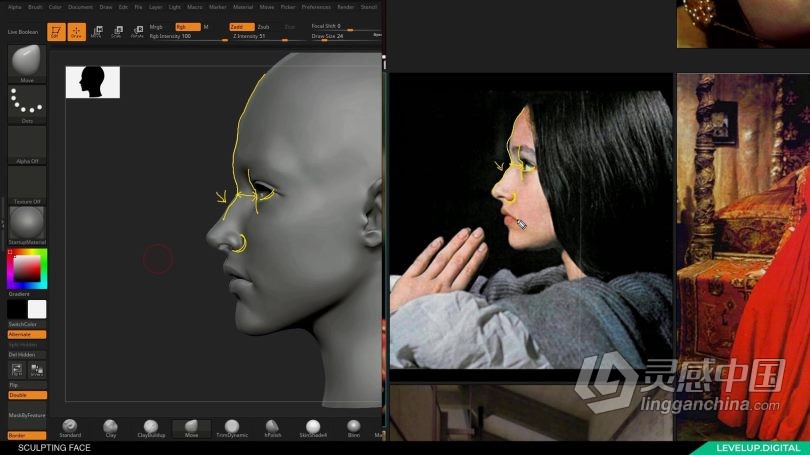Viewport: 810px width, 455px height.
Task: Open the Preferences menu
Action: [x=316, y=7]
